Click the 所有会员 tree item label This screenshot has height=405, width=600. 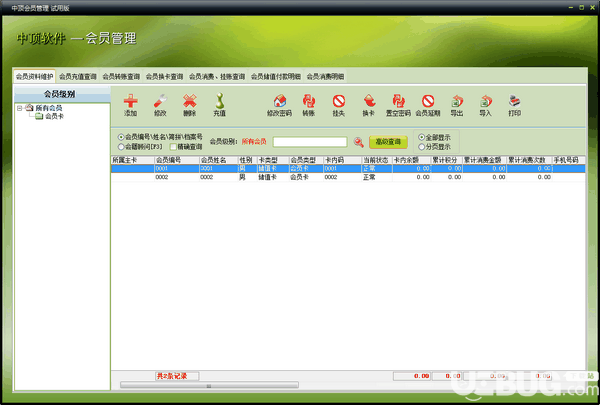coord(49,108)
